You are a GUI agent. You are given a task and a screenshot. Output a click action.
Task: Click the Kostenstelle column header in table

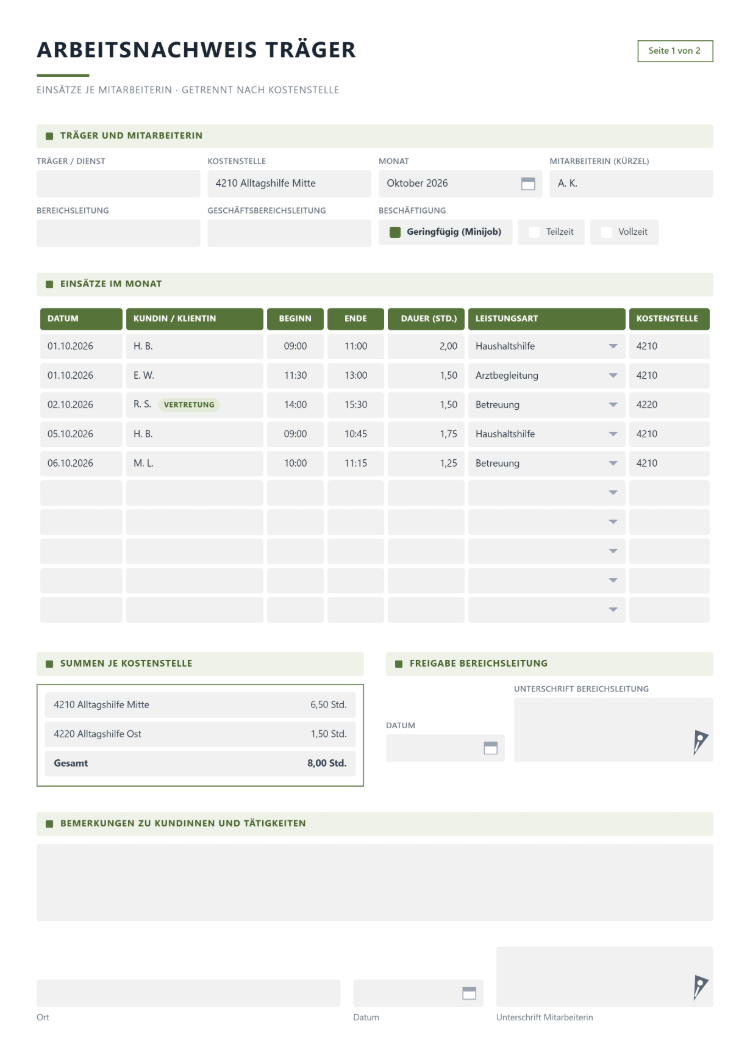(670, 319)
